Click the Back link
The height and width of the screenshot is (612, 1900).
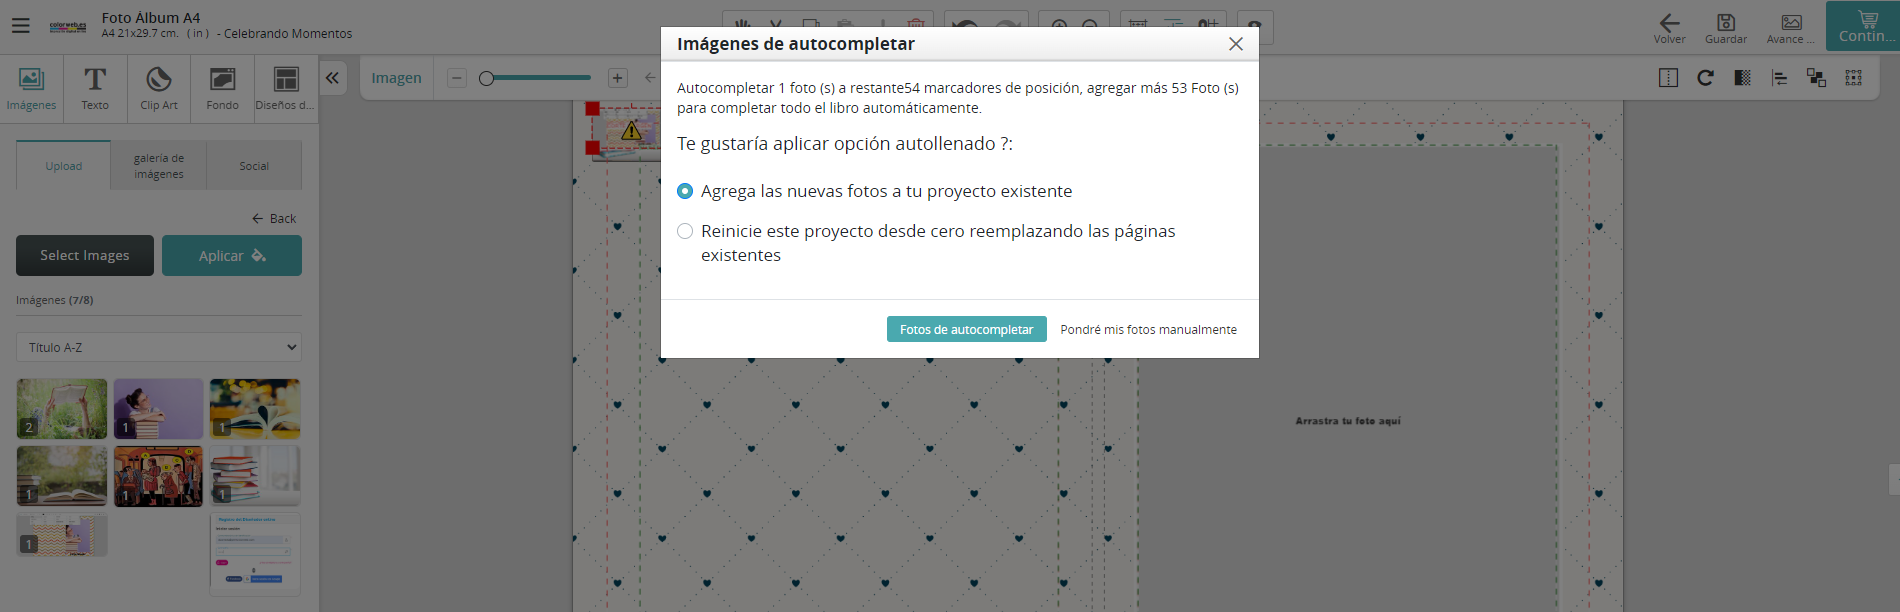(274, 218)
